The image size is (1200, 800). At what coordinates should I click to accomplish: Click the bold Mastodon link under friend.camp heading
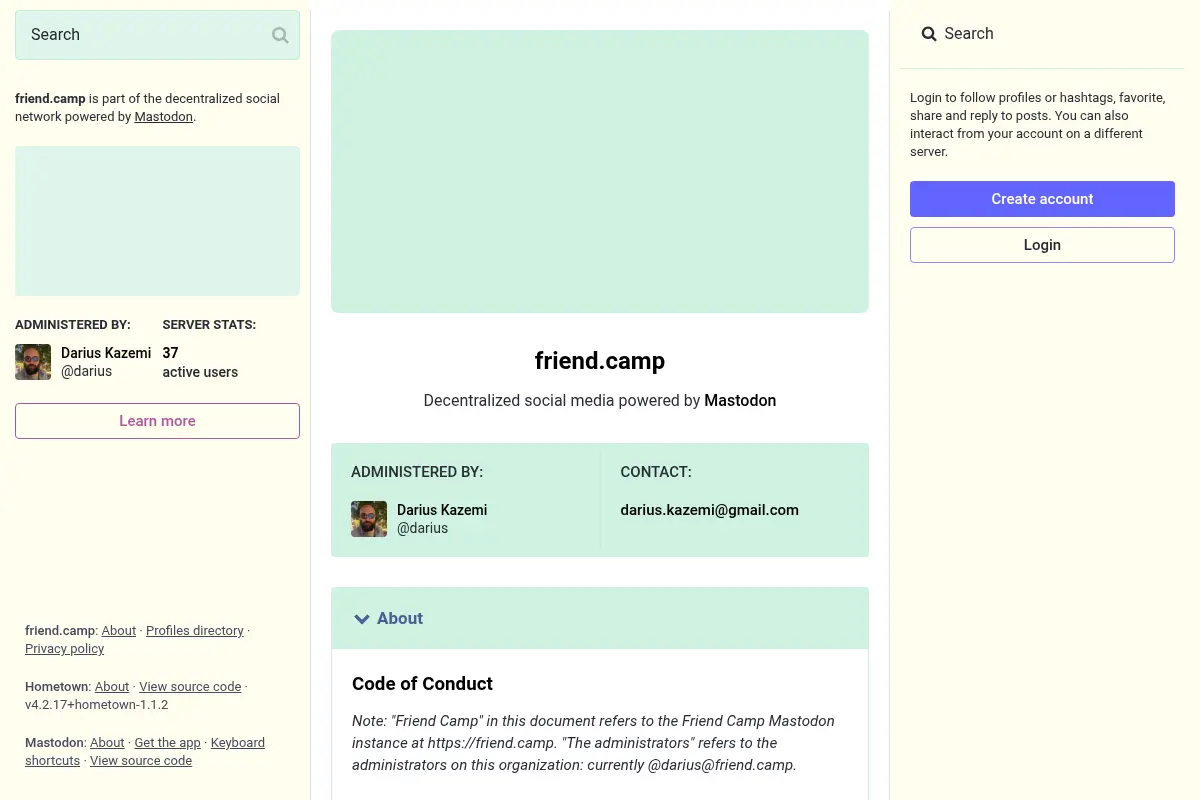740,400
